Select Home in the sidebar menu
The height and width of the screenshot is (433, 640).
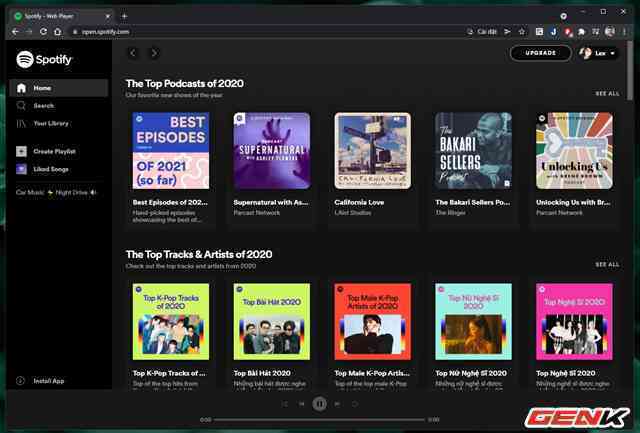(41, 88)
